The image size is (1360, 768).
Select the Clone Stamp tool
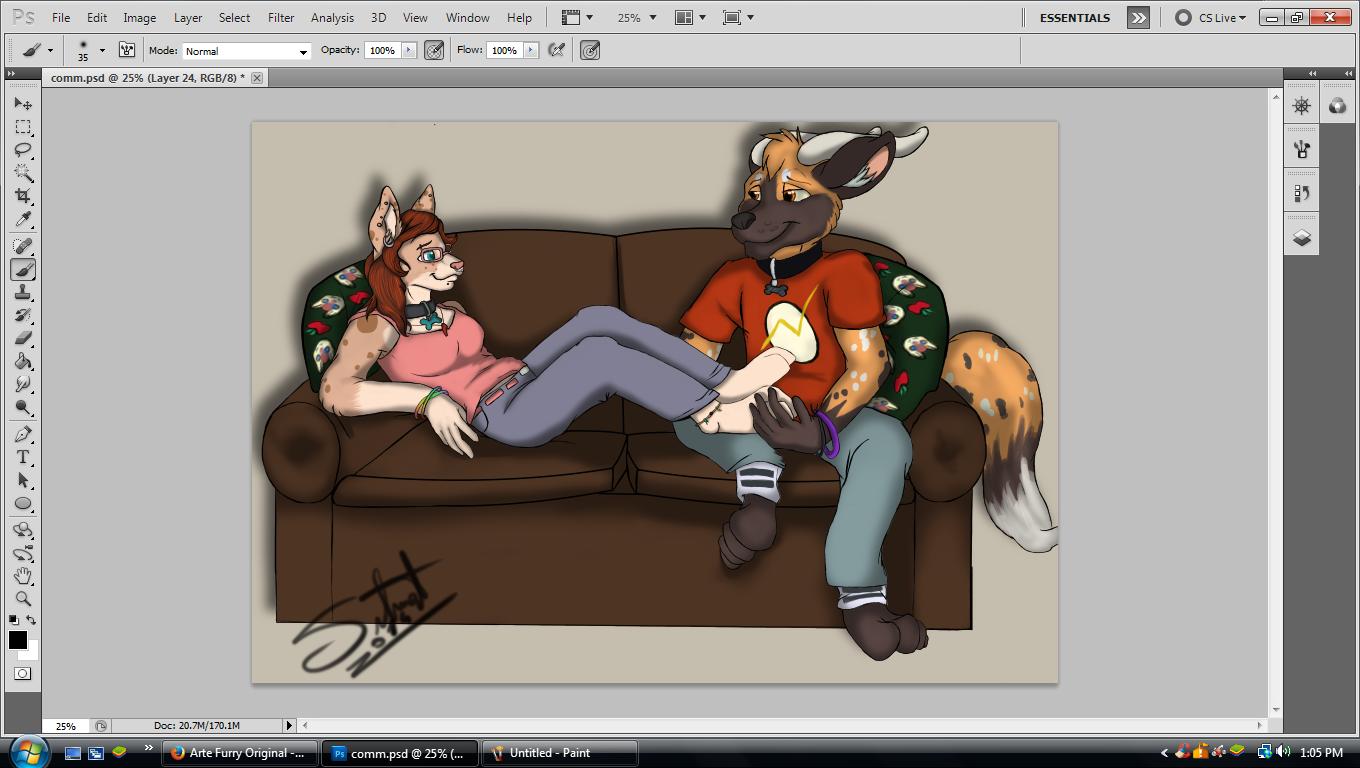(23, 292)
